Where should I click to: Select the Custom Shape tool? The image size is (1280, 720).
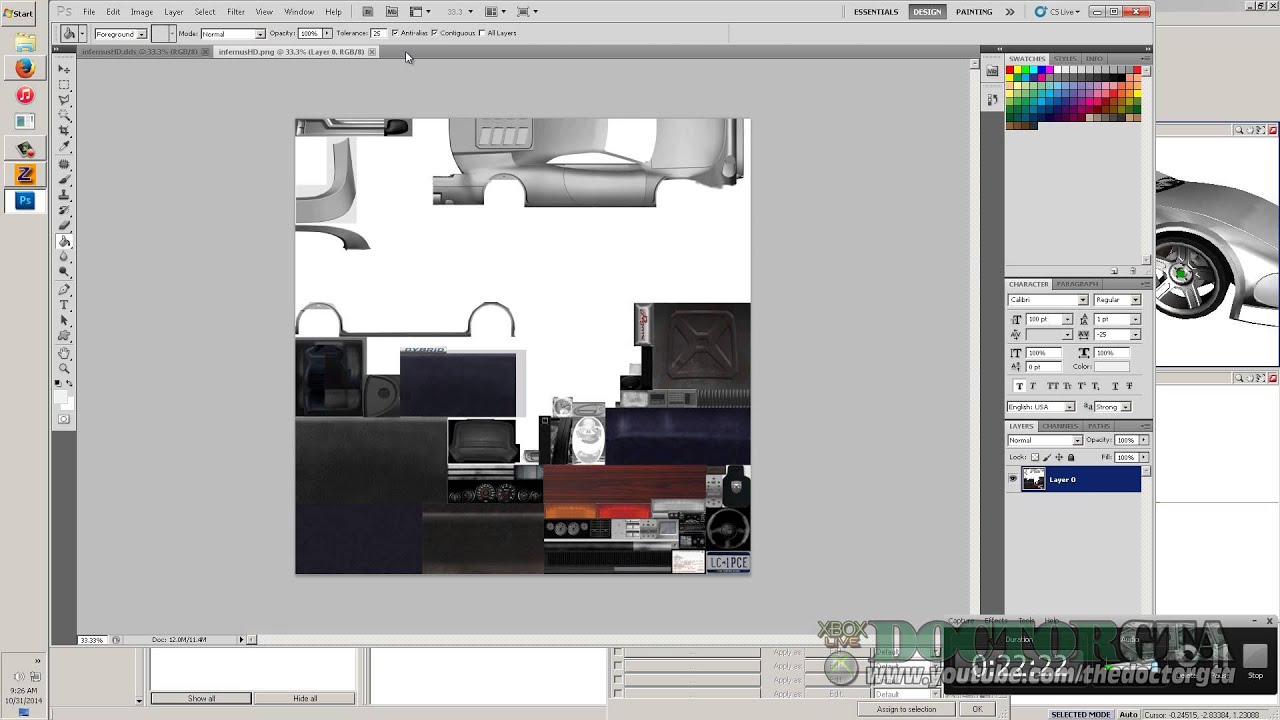tap(64, 335)
